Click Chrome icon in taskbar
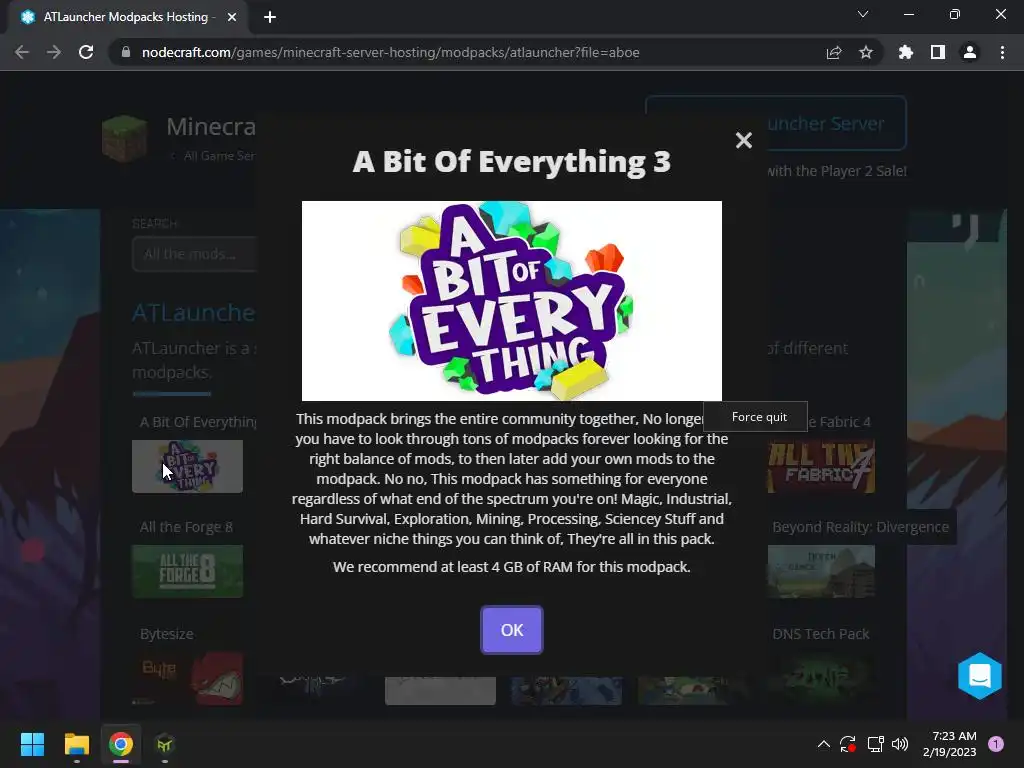Image resolution: width=1024 pixels, height=768 pixels. point(121,744)
